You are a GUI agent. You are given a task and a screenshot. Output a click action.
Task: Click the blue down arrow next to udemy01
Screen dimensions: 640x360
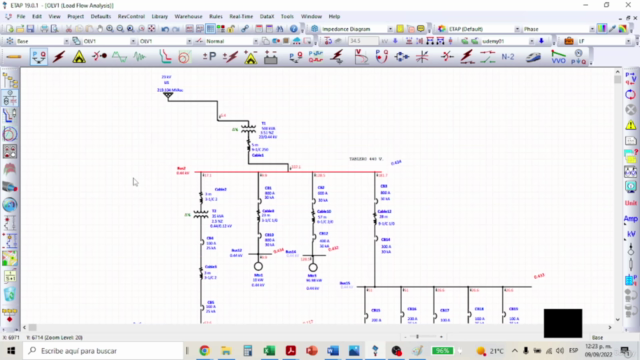[541, 41]
